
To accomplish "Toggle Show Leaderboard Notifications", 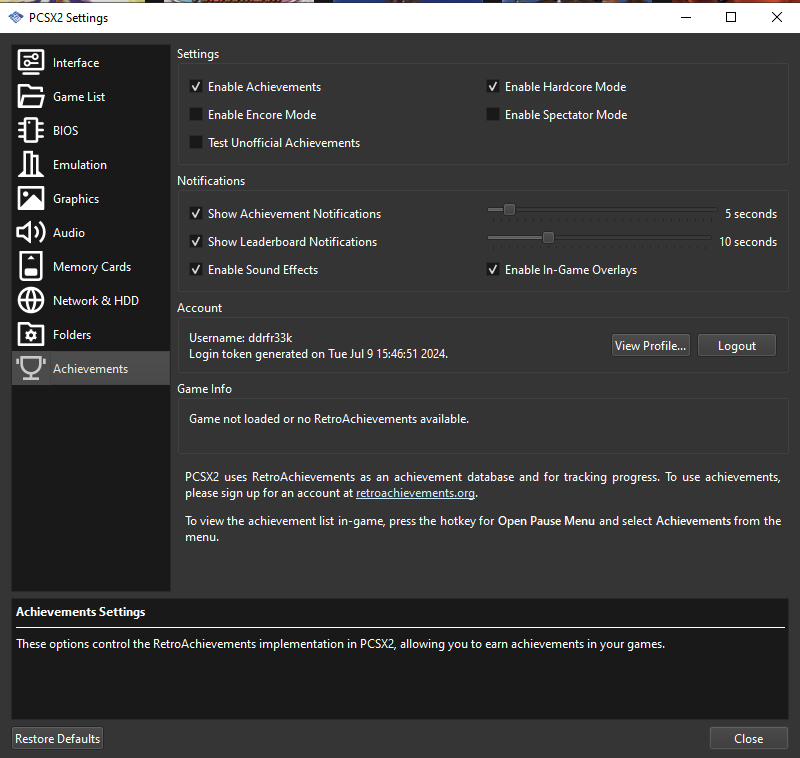I will [x=196, y=241].
